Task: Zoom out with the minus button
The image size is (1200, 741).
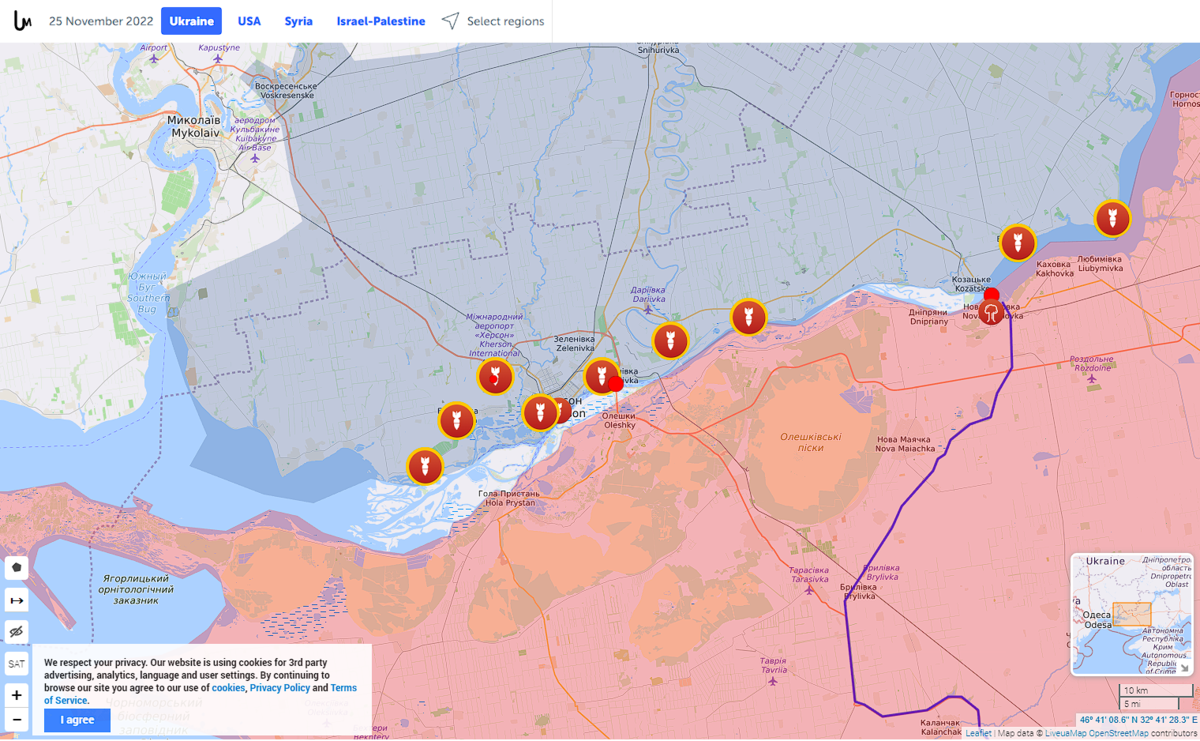Action: pyautogui.click(x=17, y=720)
